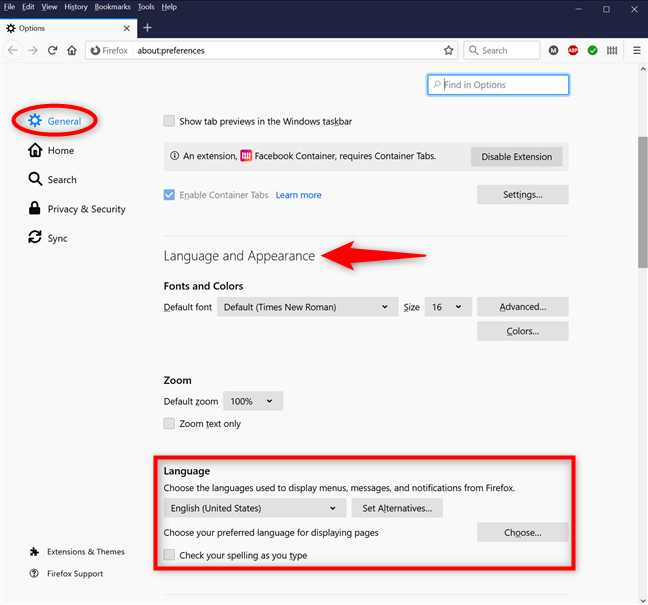Expand the Default font dropdown

pos(306,307)
